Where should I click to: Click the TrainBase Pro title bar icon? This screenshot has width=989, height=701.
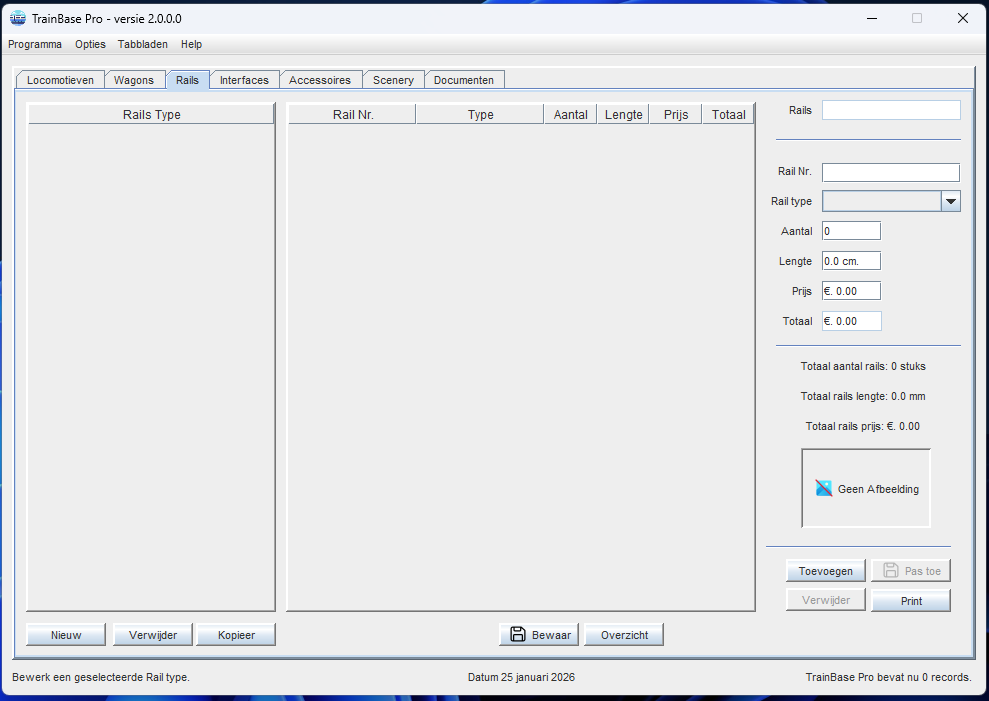[17, 18]
